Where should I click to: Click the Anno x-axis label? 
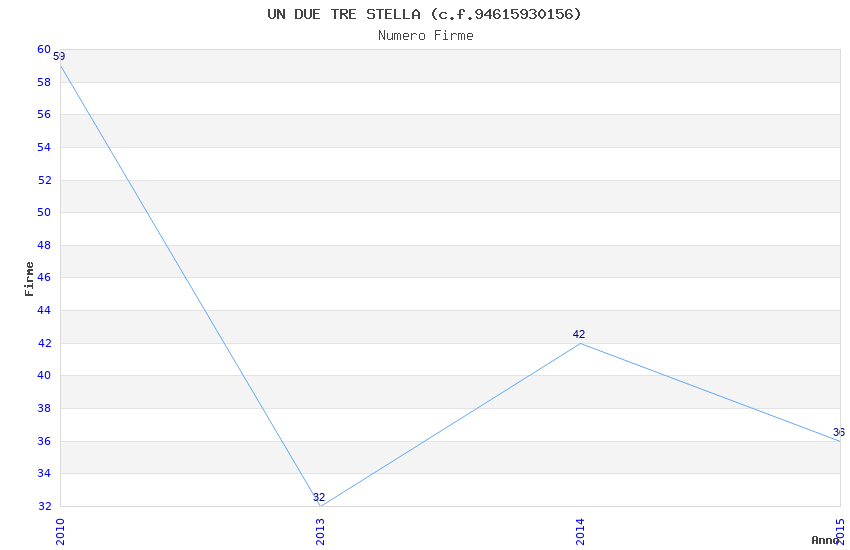825,540
